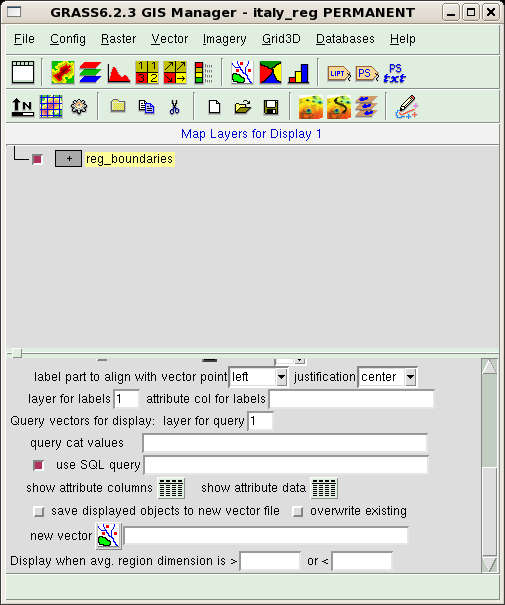The image size is (505, 605).
Task: Check overwrite existing option
Action: tap(297, 512)
